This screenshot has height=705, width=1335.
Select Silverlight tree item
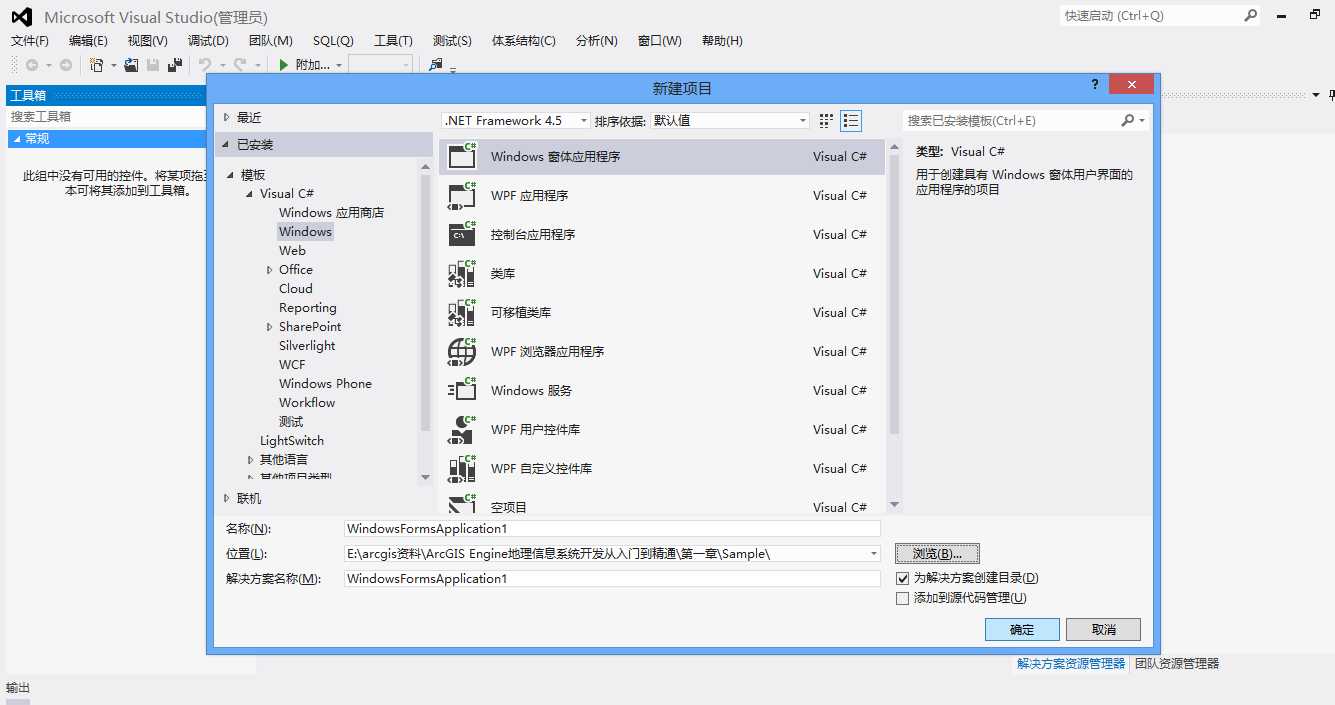click(307, 346)
